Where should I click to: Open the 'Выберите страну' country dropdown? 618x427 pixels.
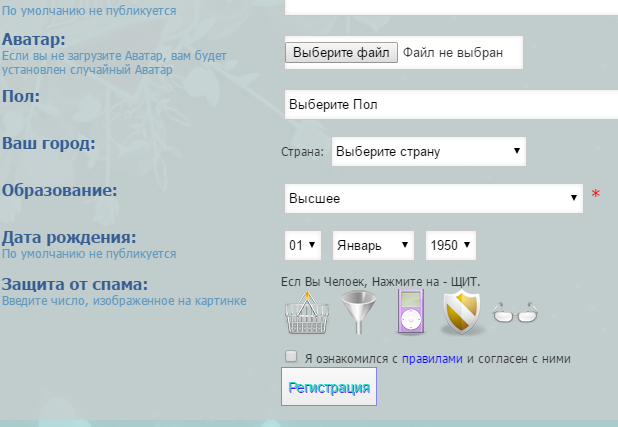[428, 152]
